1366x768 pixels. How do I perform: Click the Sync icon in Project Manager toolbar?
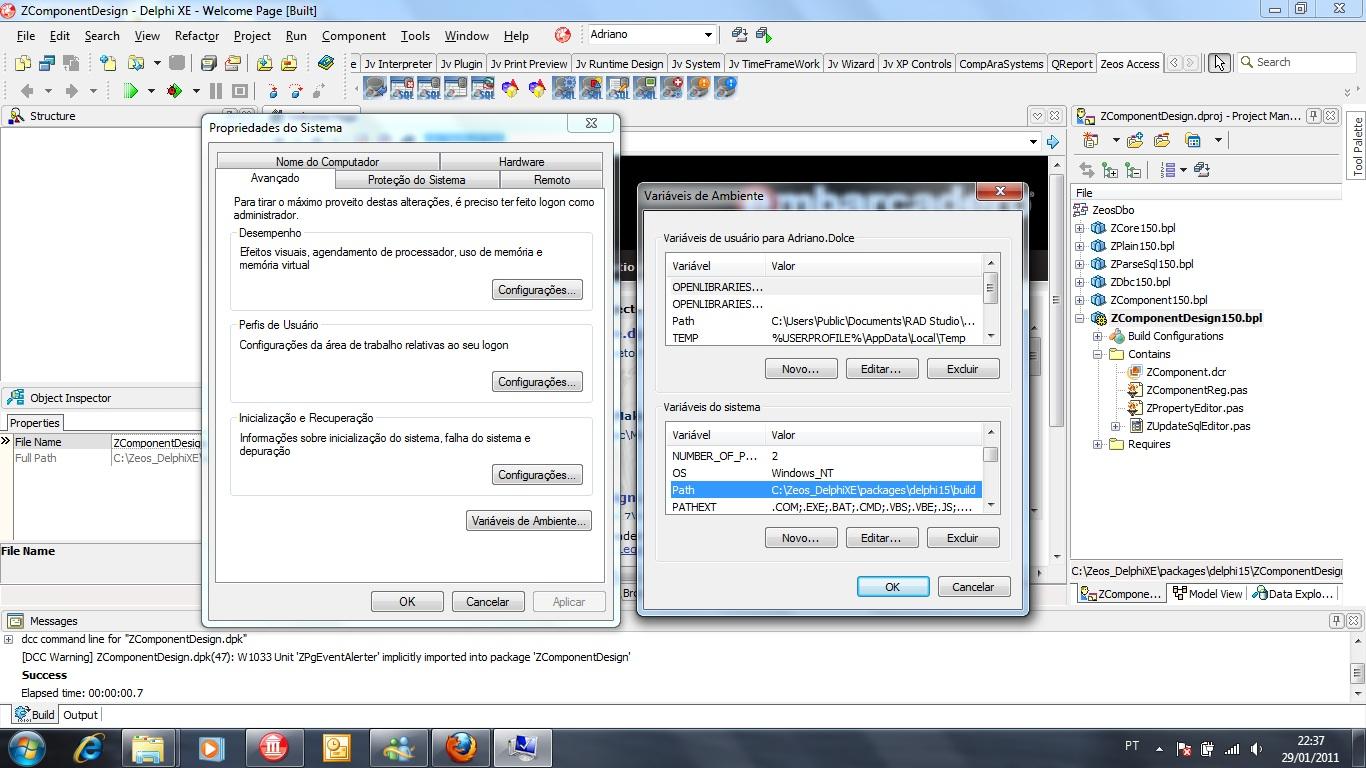click(x=1087, y=170)
